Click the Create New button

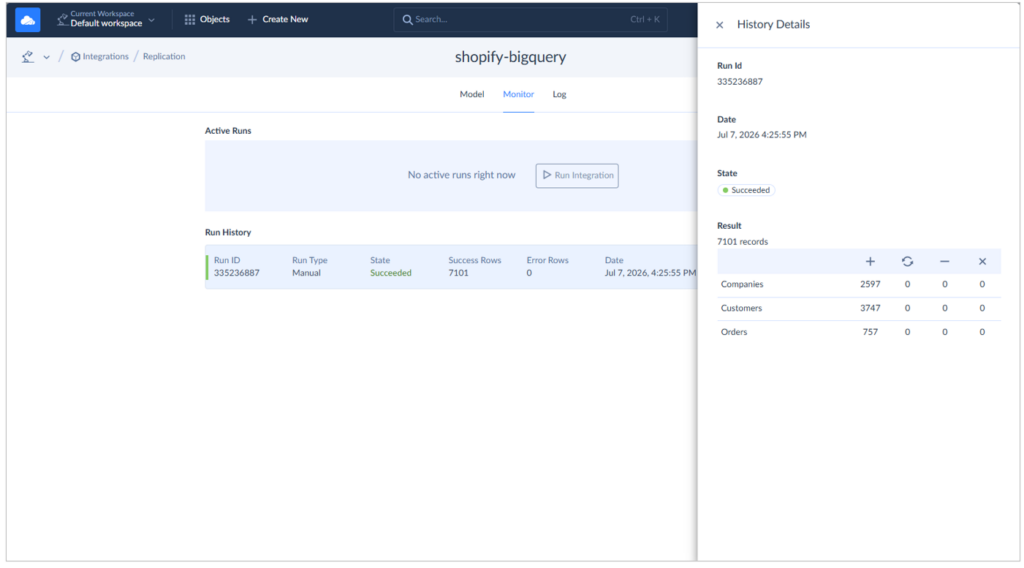[278, 20]
